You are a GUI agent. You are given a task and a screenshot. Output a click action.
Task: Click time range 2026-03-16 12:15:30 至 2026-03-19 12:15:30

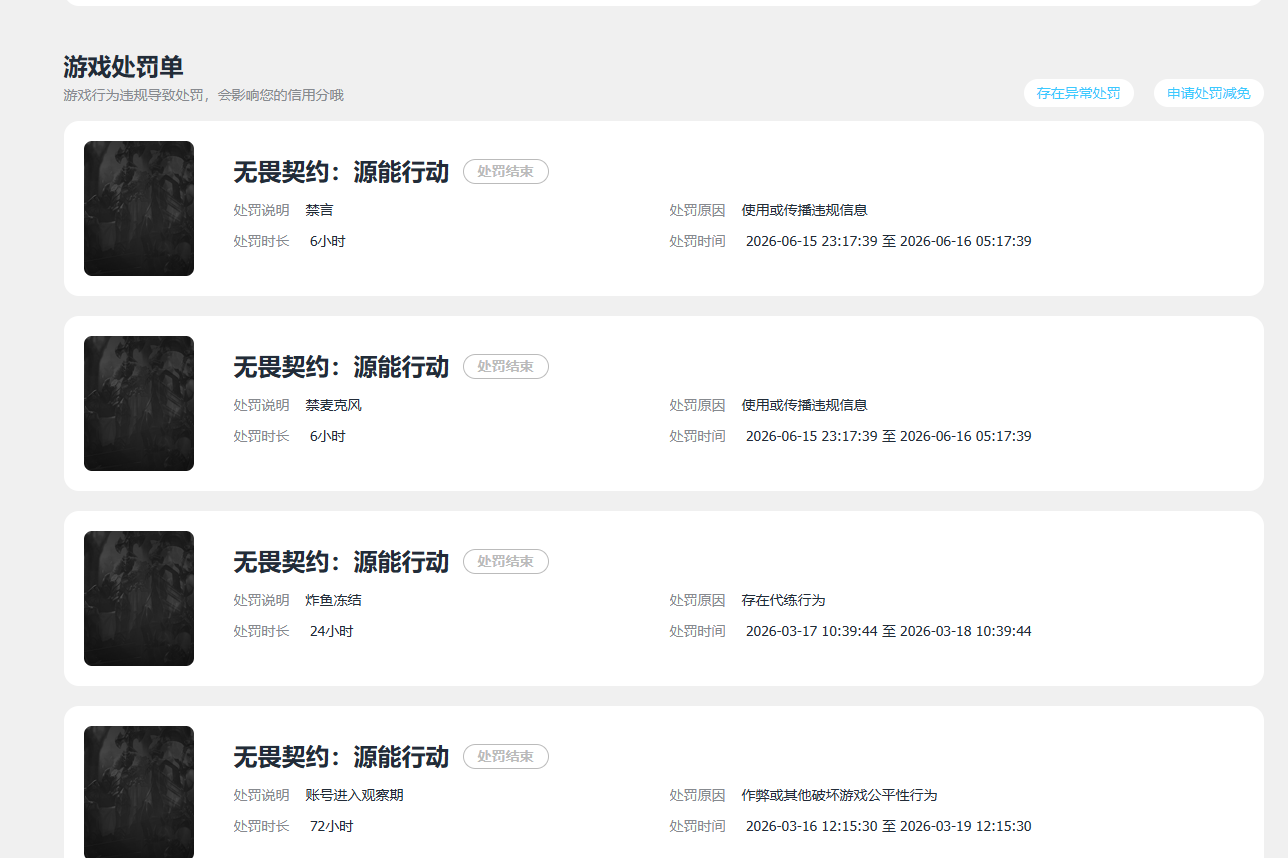(x=888, y=826)
